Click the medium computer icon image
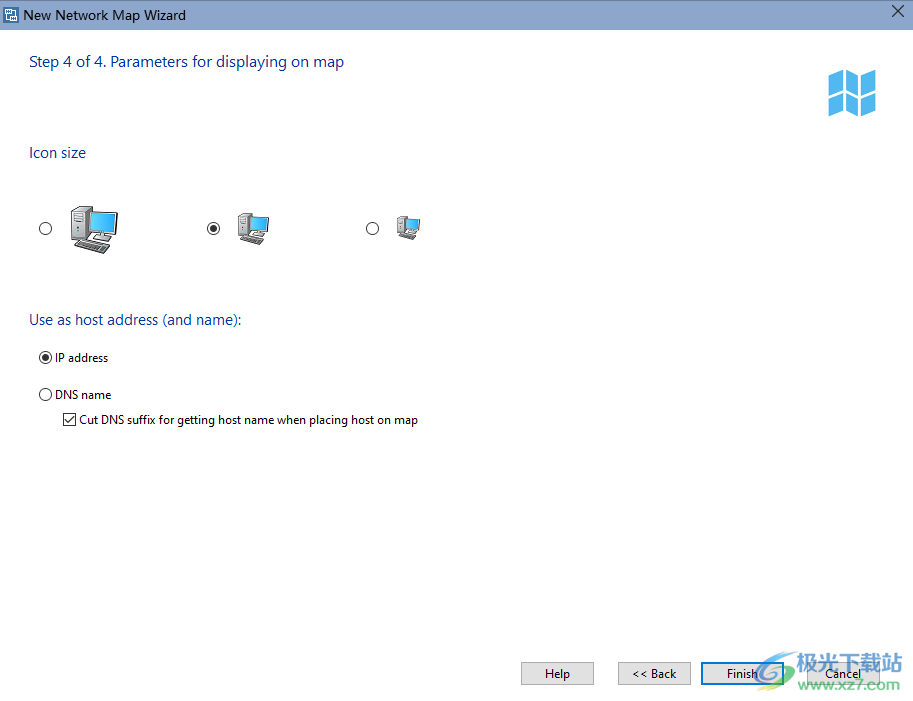 253,229
